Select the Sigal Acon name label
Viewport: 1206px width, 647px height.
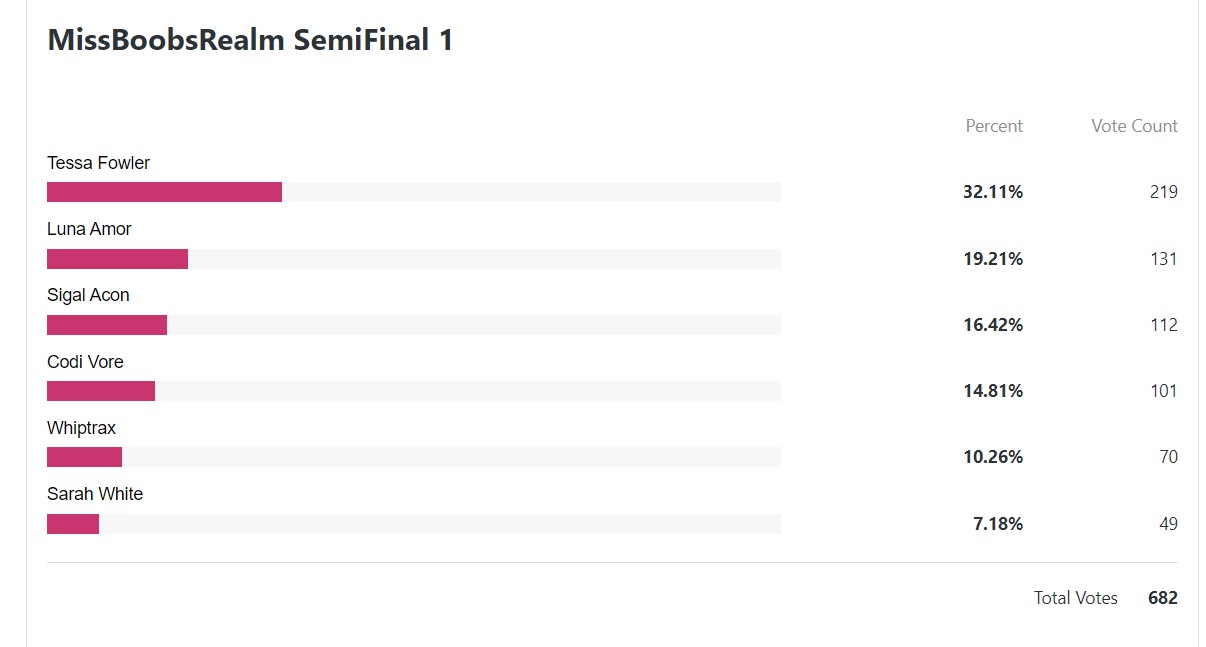88,295
